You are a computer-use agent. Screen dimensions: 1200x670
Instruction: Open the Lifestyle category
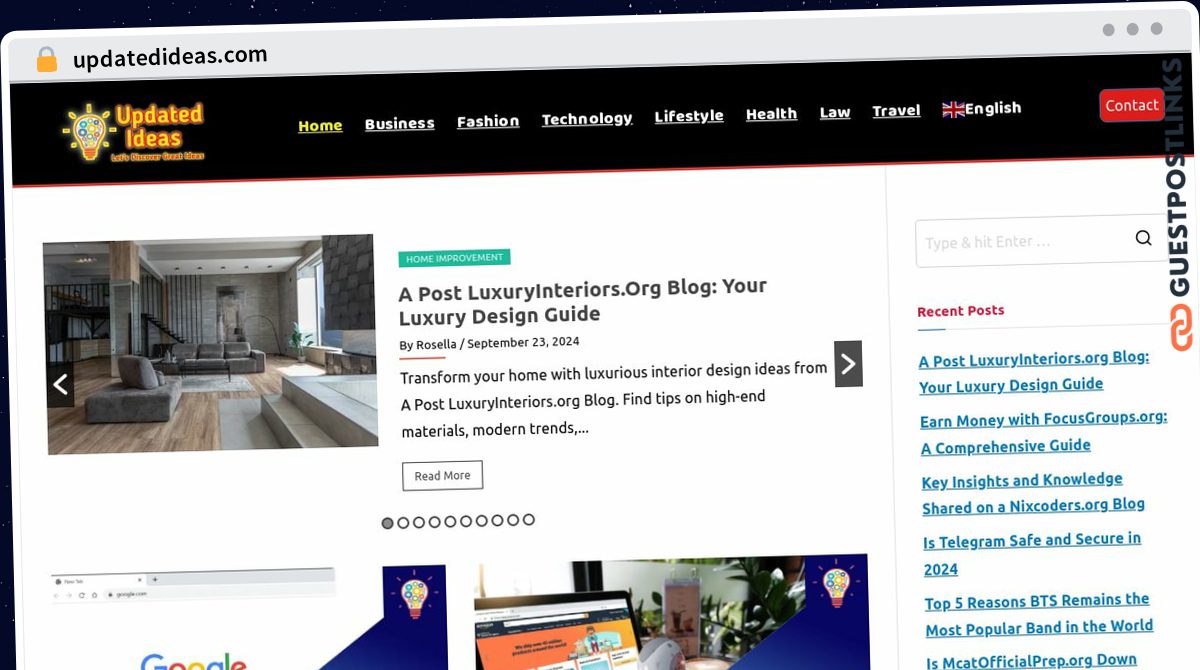689,117
